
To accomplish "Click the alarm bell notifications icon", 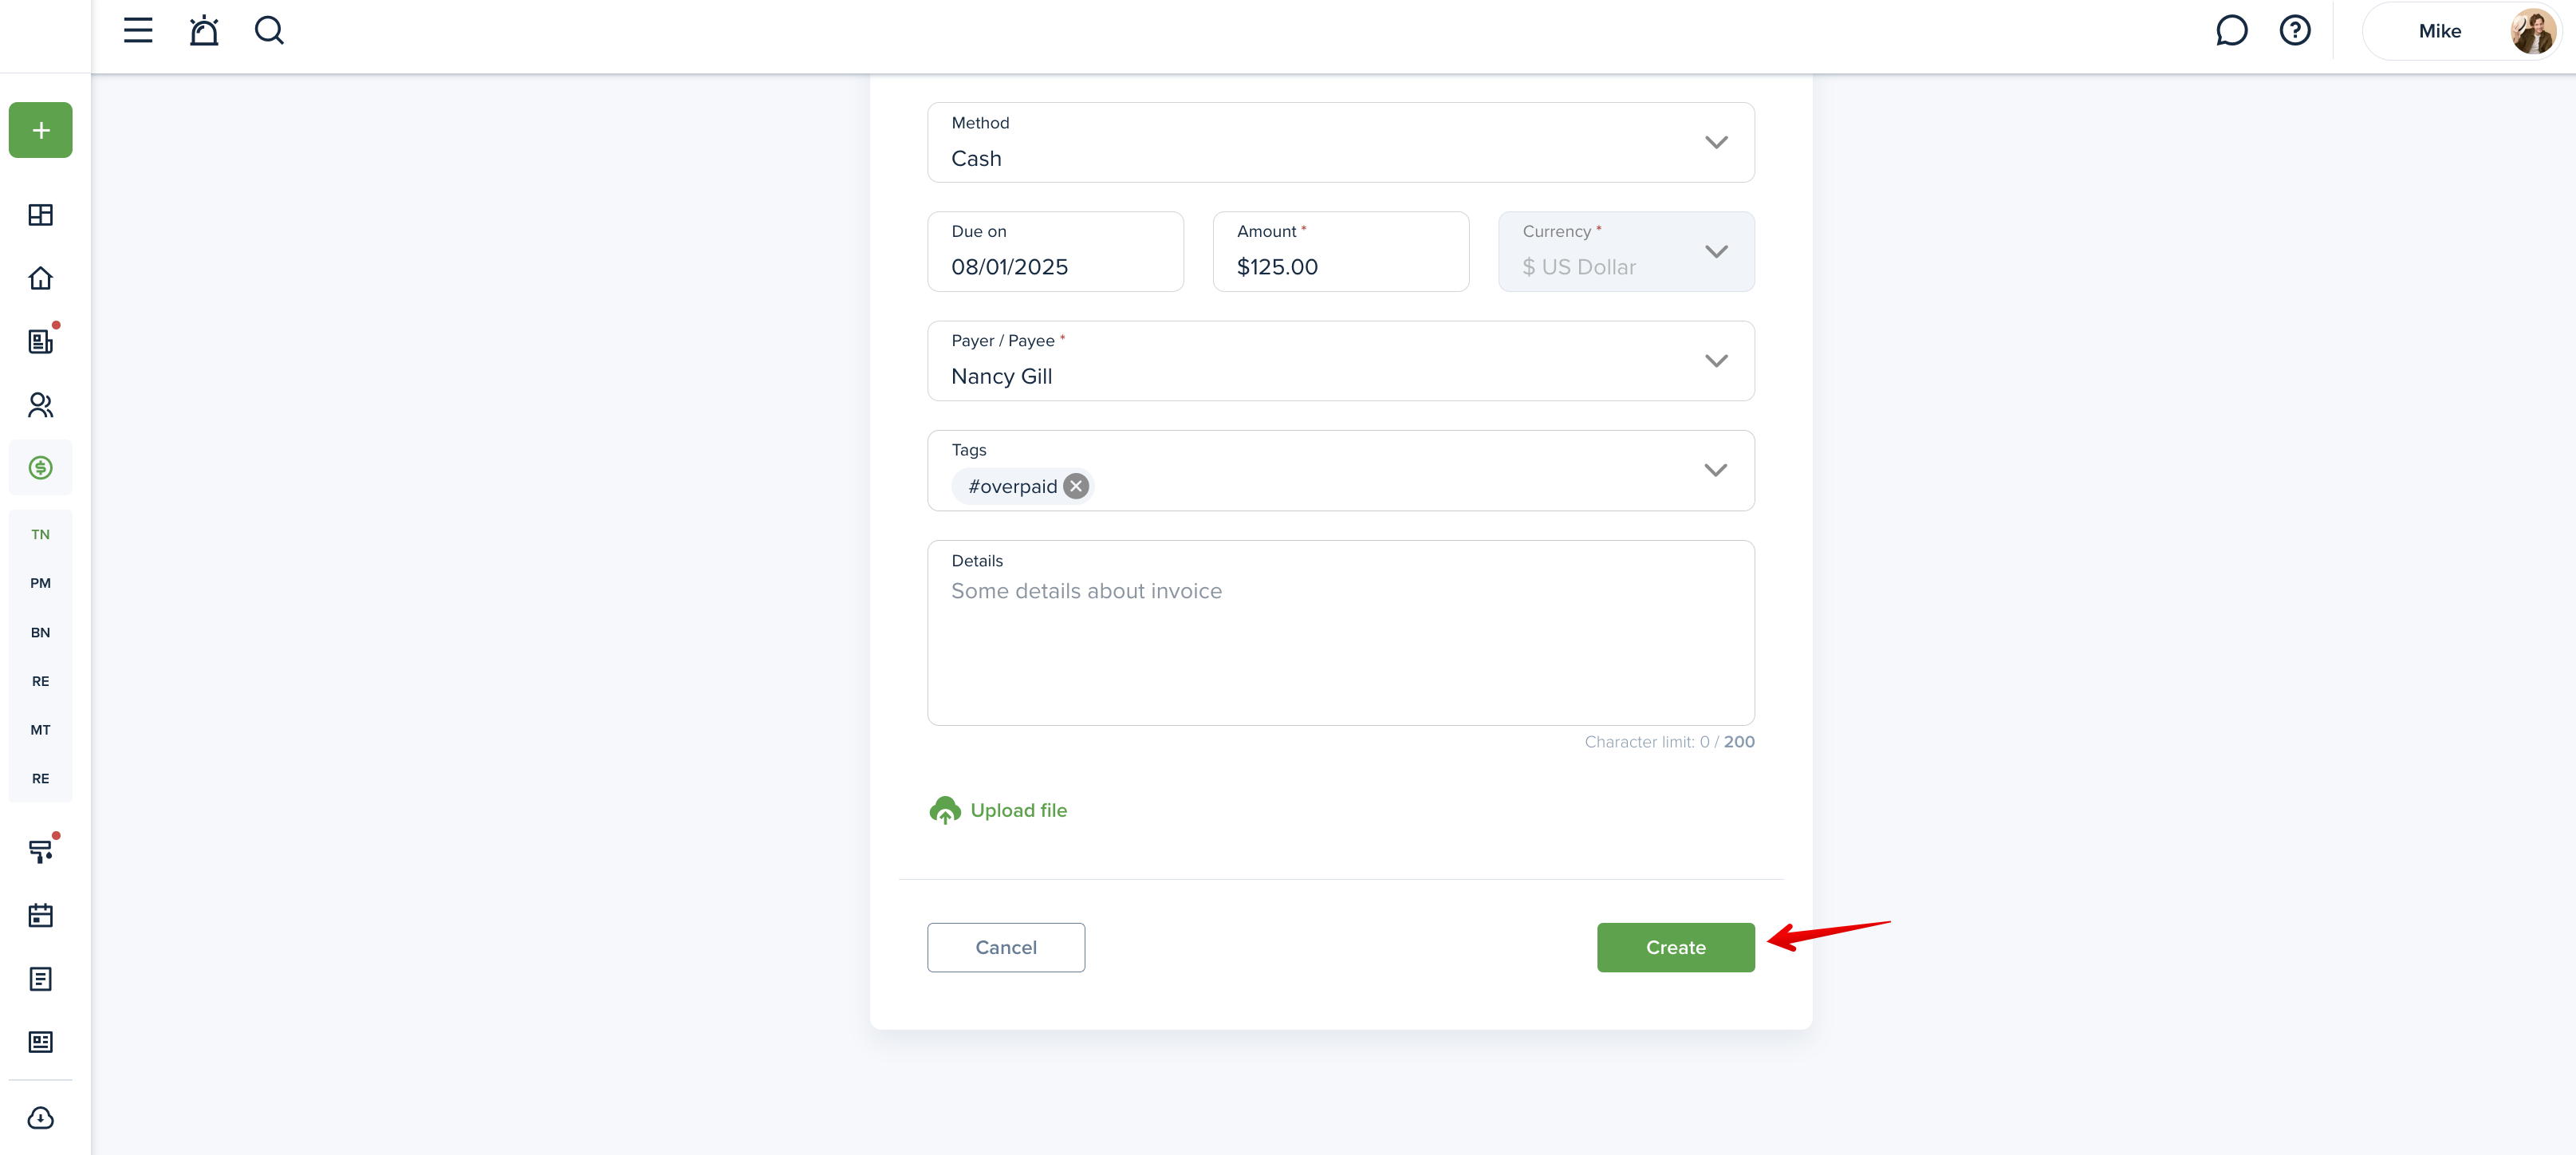I will pos(204,31).
